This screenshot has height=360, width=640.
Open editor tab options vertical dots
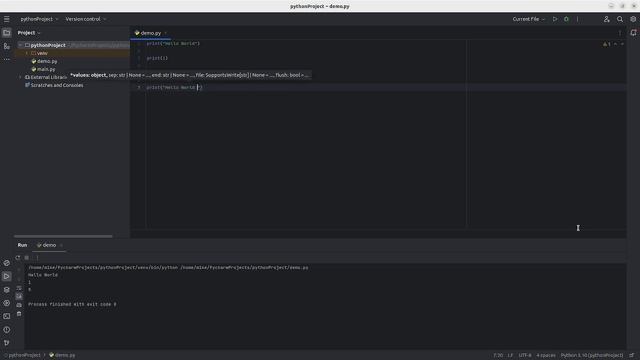coord(620,33)
